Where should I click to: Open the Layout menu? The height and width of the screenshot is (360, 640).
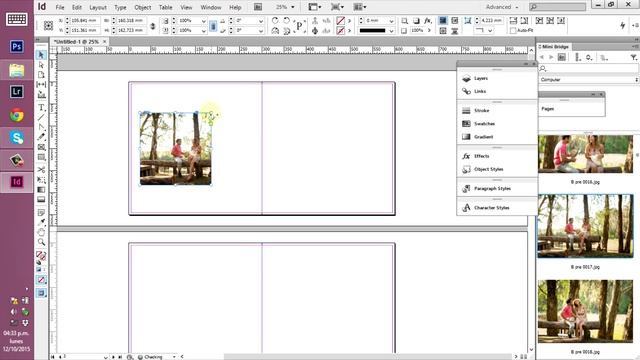tap(98, 7)
